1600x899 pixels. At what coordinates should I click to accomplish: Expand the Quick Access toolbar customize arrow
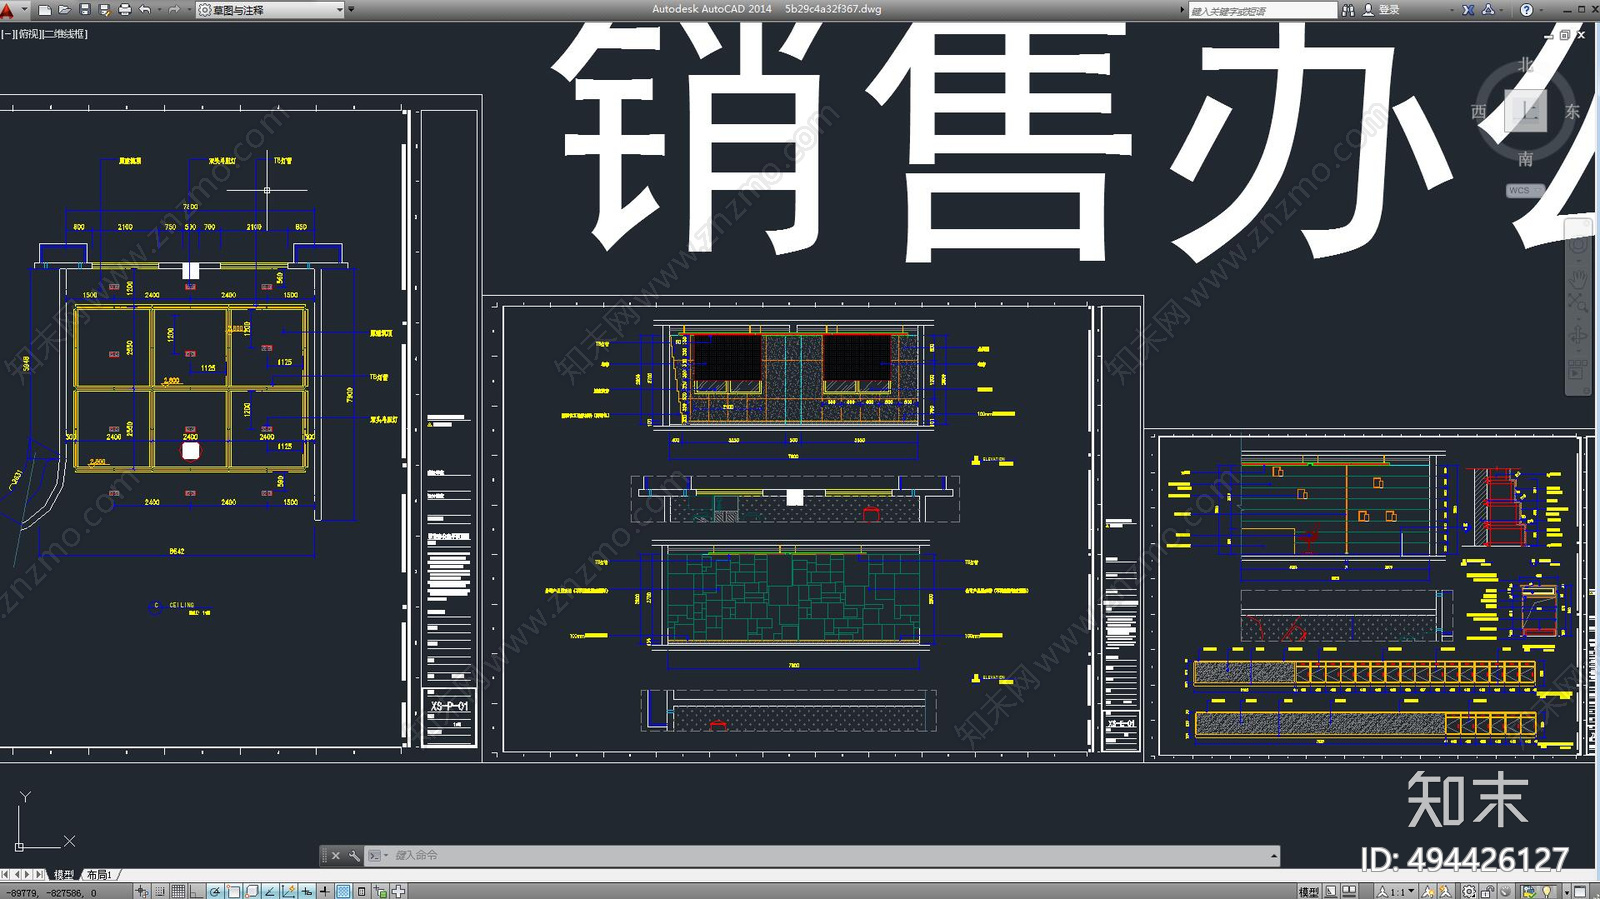tap(351, 9)
